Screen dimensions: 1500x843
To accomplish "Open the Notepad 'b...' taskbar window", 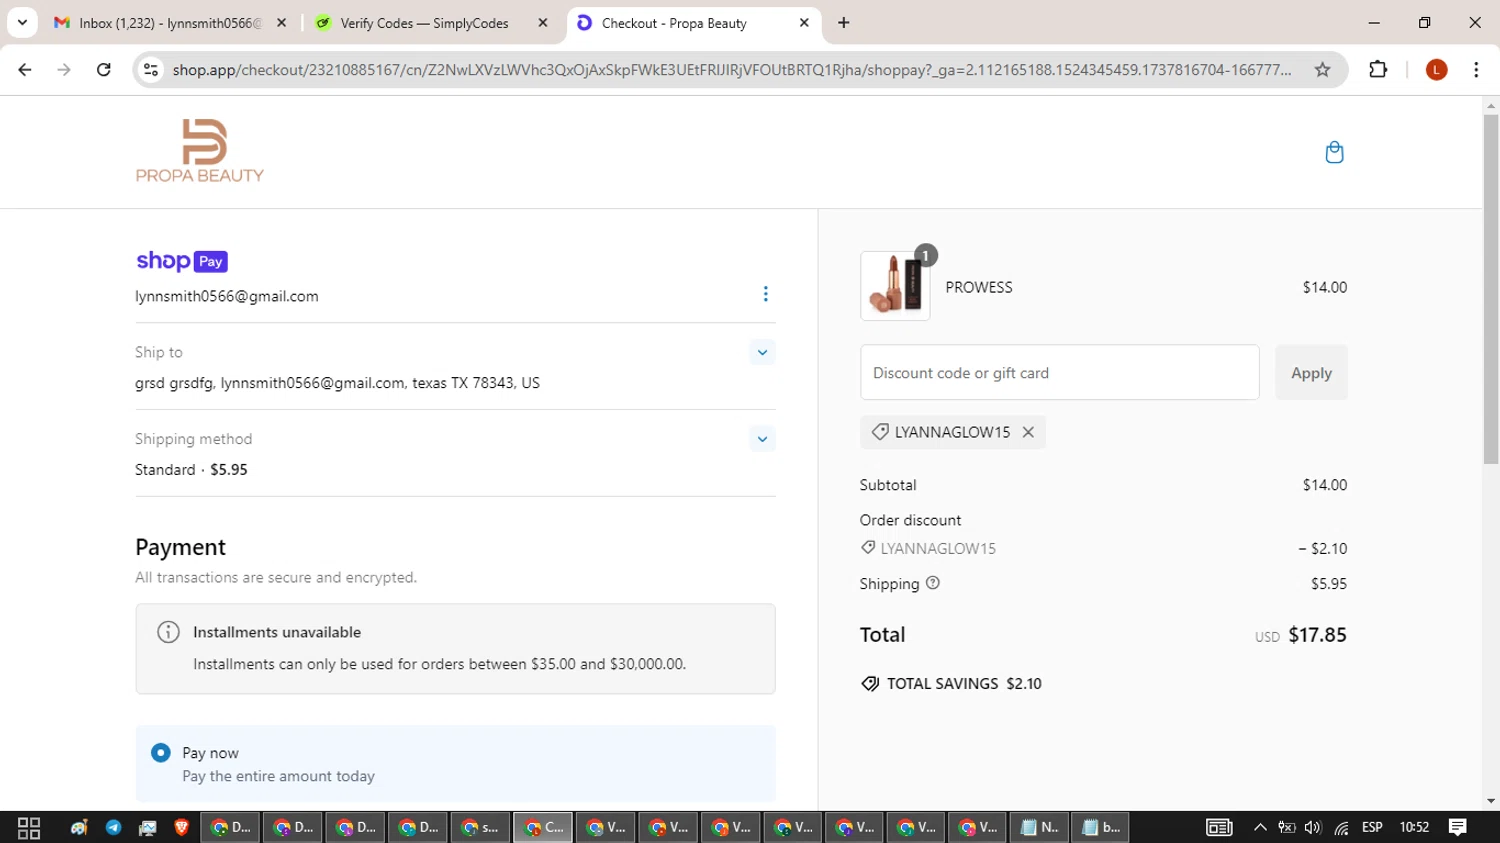I will pyautogui.click(x=1100, y=827).
